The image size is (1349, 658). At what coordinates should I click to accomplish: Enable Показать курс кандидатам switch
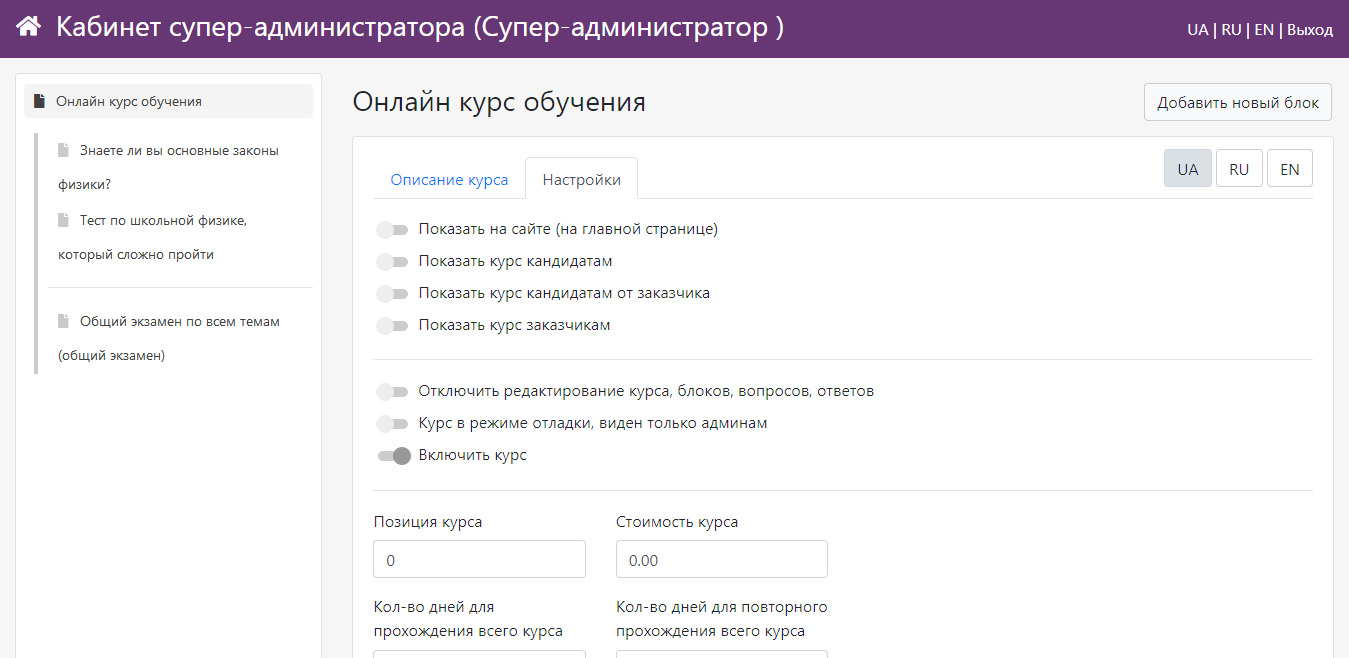392,262
